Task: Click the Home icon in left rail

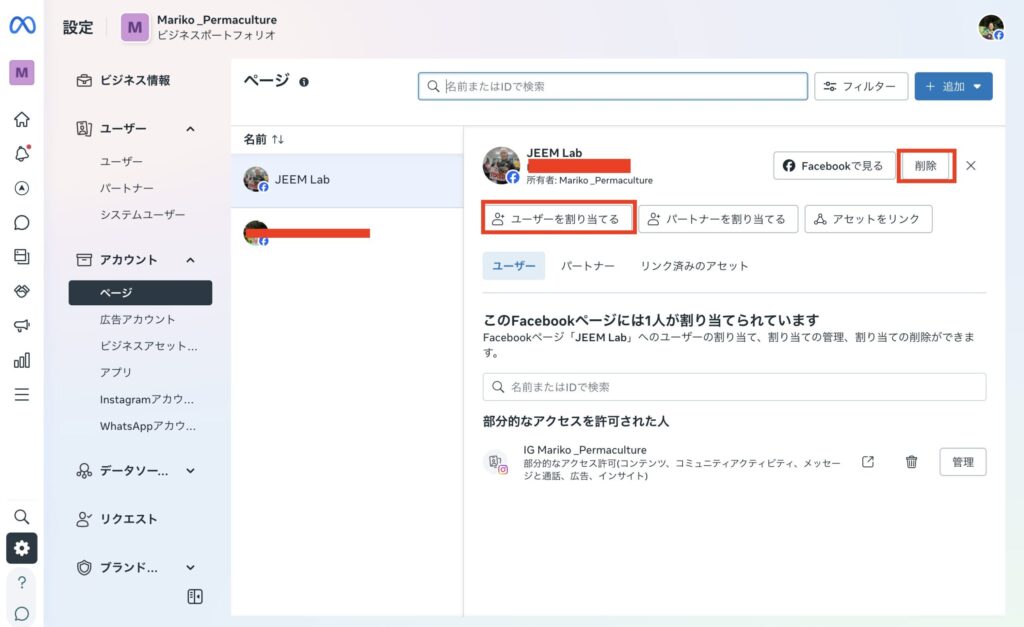Action: click(x=21, y=120)
